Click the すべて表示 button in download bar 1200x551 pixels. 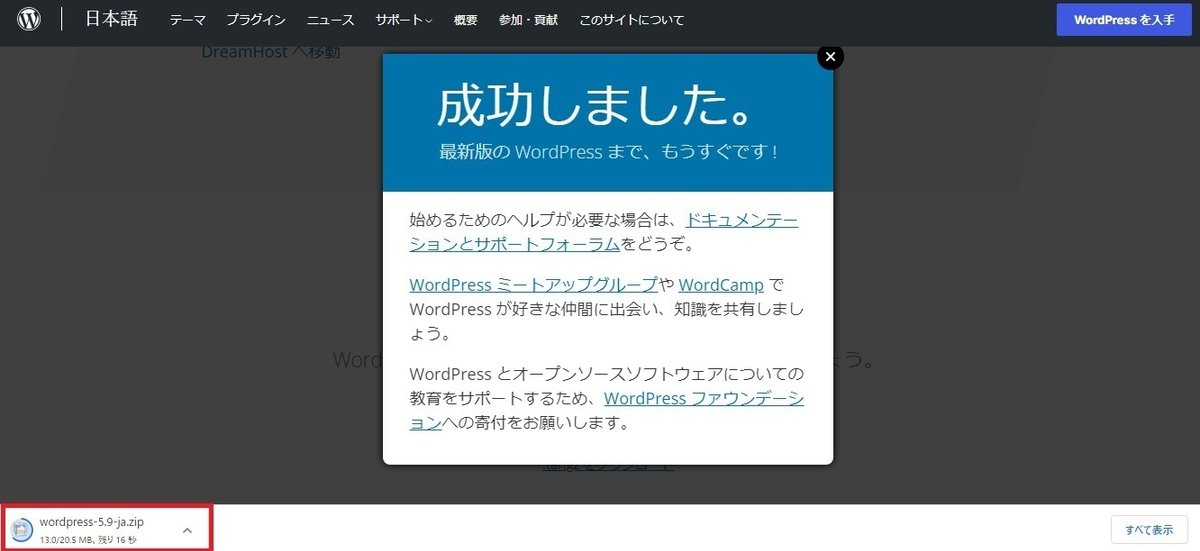(1149, 529)
